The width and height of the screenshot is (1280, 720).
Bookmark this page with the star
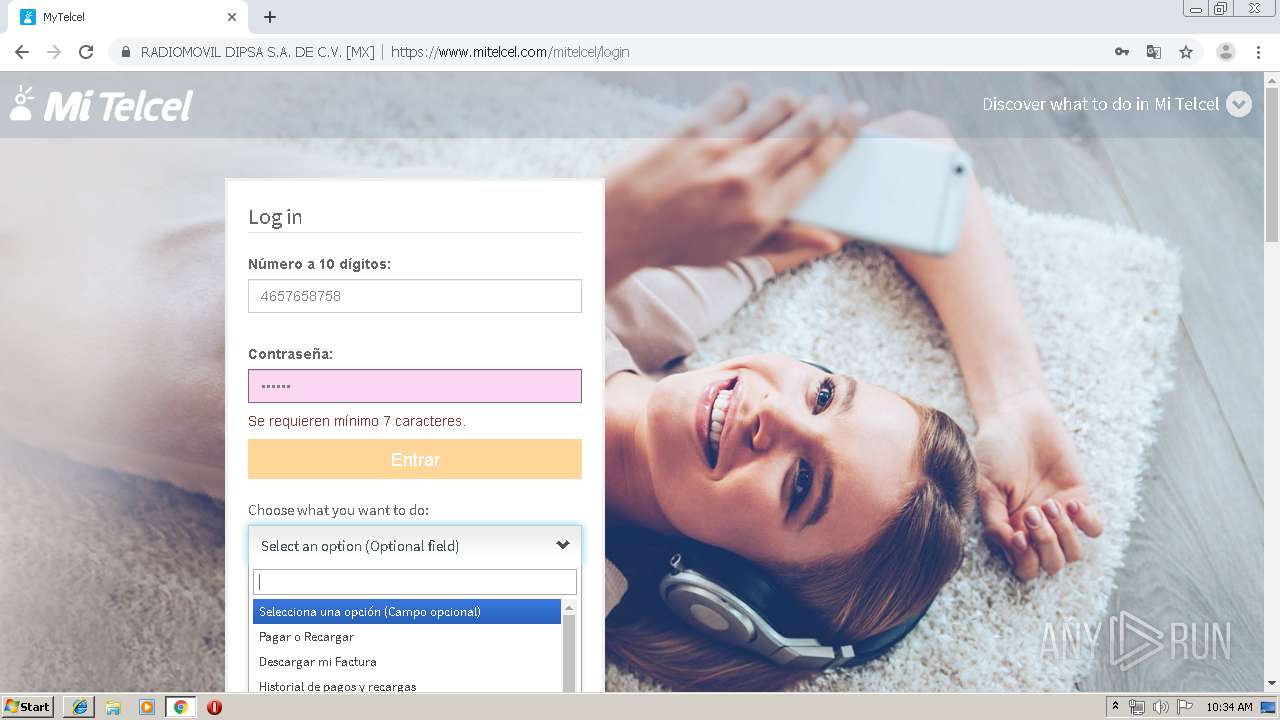[1186, 52]
